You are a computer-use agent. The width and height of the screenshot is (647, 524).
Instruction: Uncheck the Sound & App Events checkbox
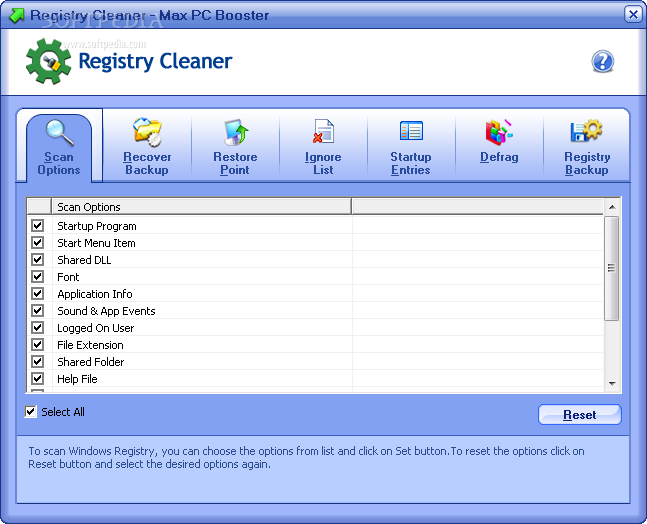pyautogui.click(x=38, y=310)
